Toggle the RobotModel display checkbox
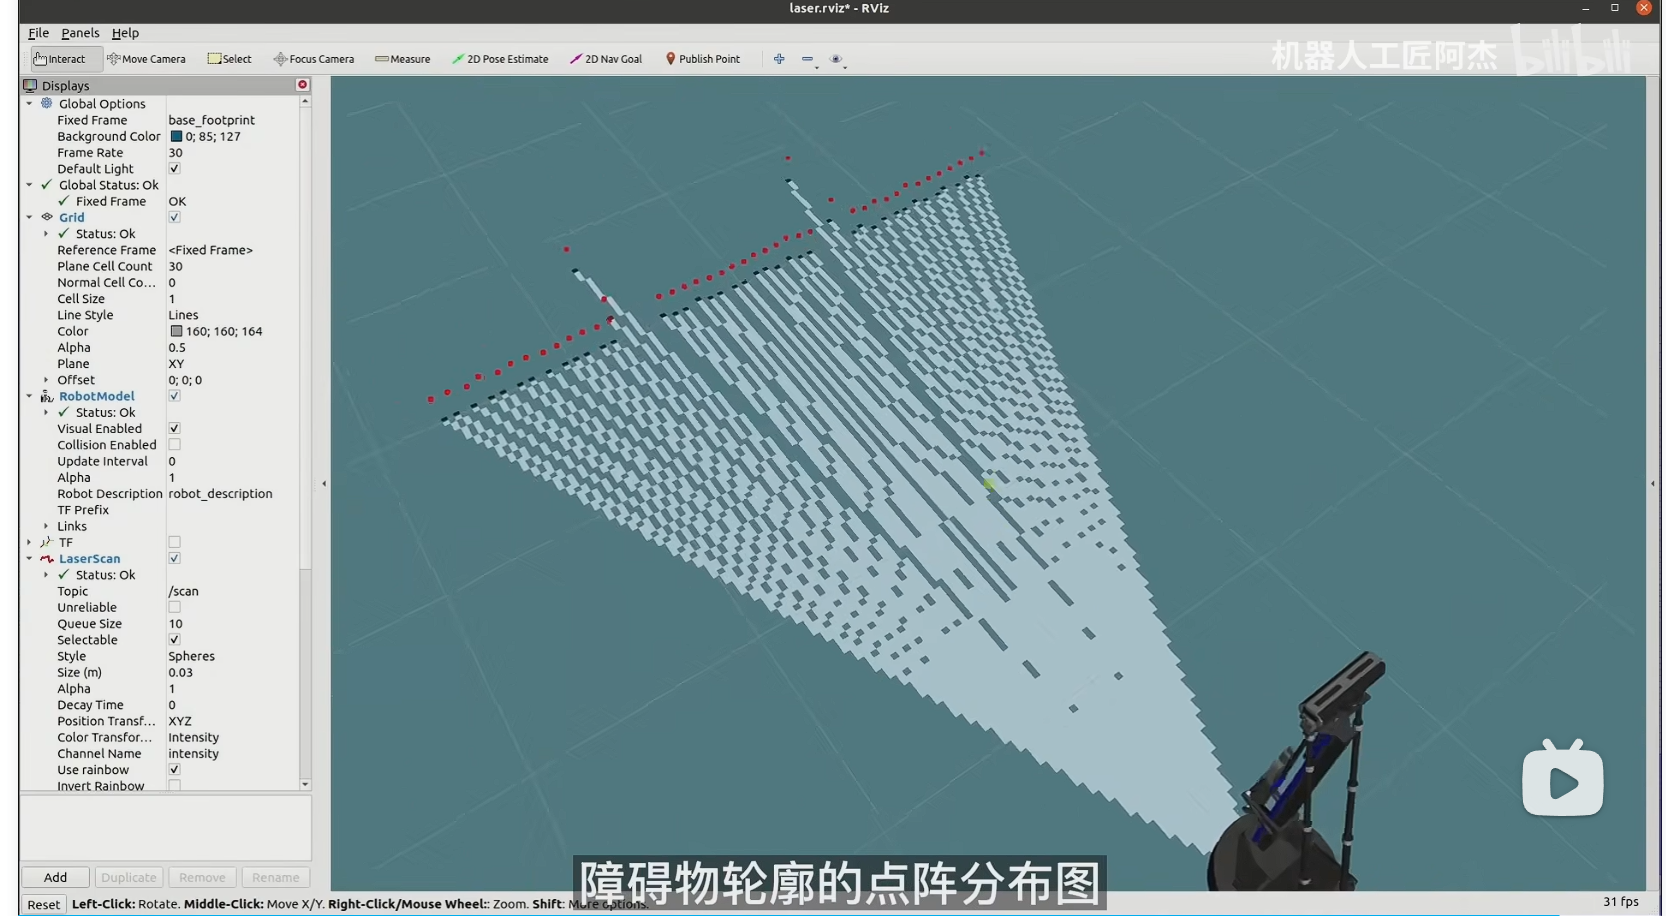 (175, 396)
